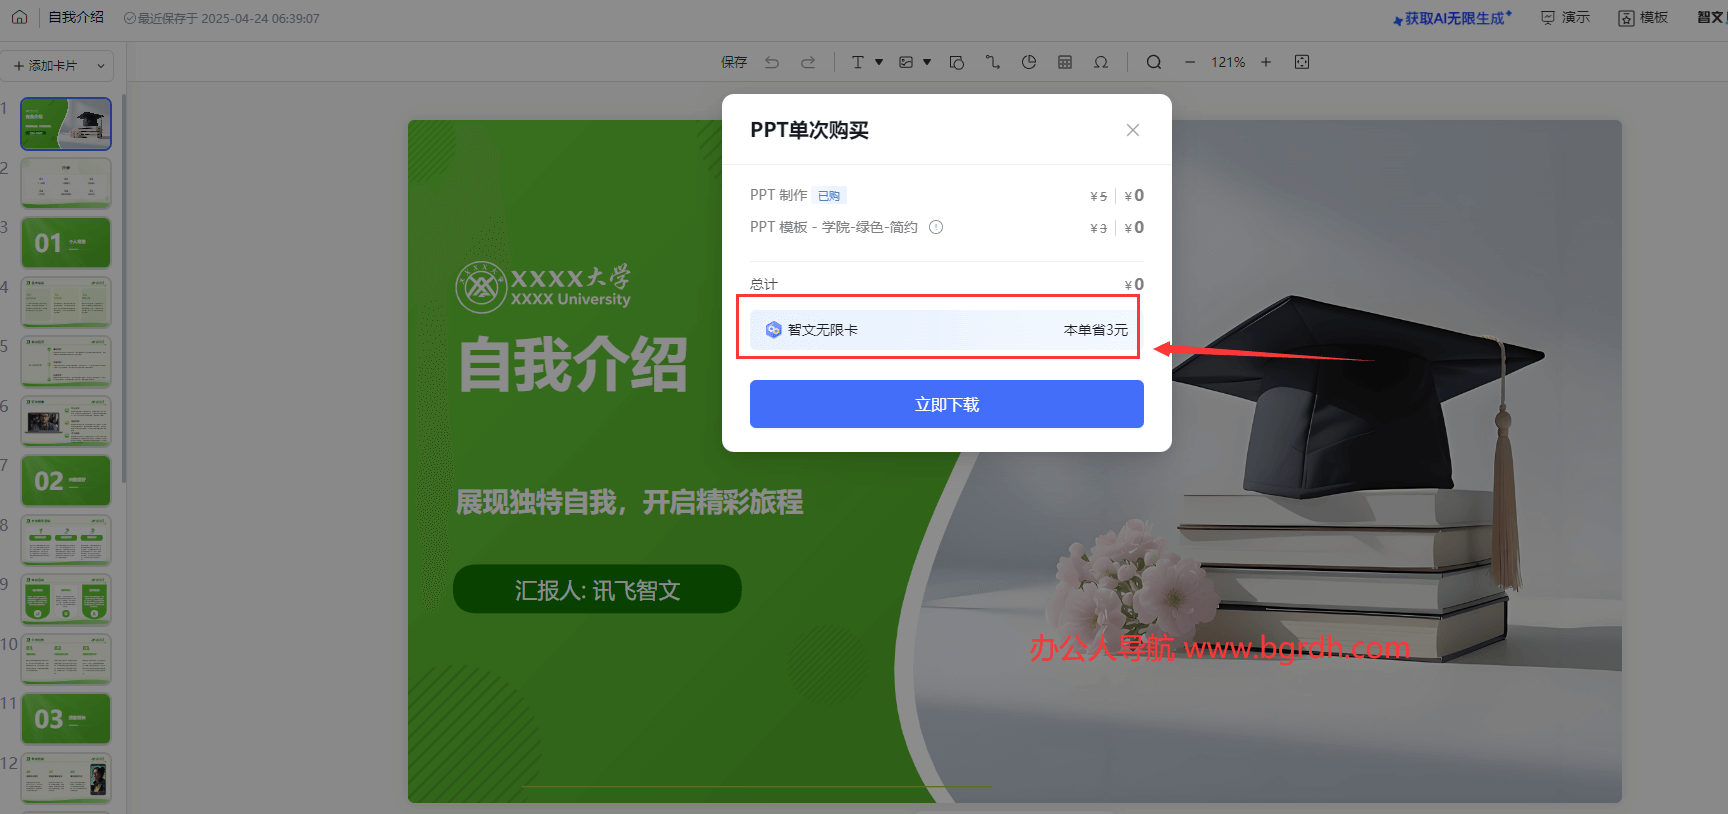Select slide 6 thumbnail
Viewport: 1728px width, 814px height.
(66, 421)
